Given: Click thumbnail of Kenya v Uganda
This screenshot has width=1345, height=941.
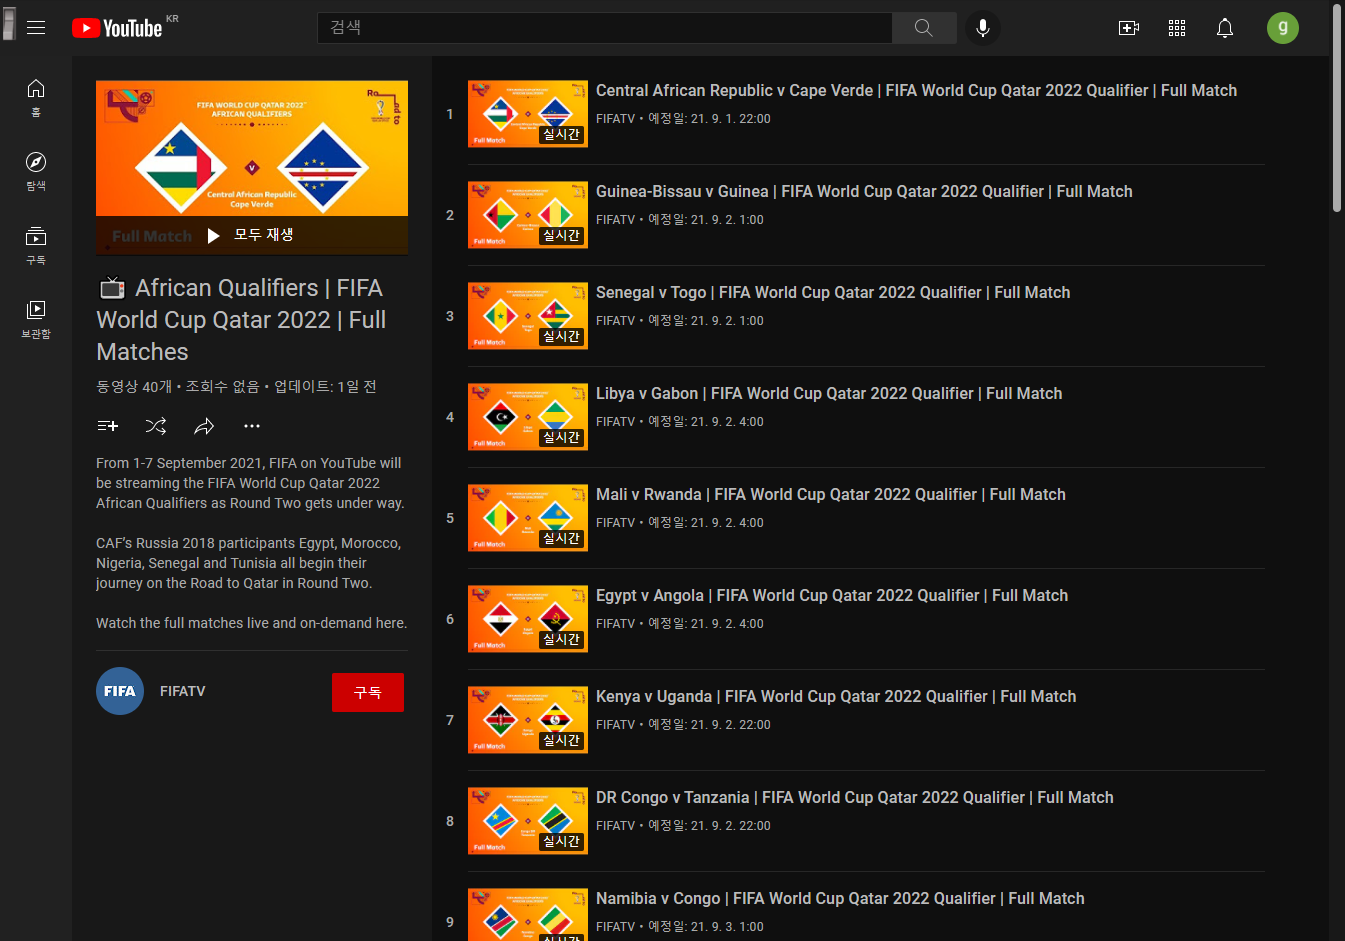Looking at the screenshot, I should coord(528,720).
